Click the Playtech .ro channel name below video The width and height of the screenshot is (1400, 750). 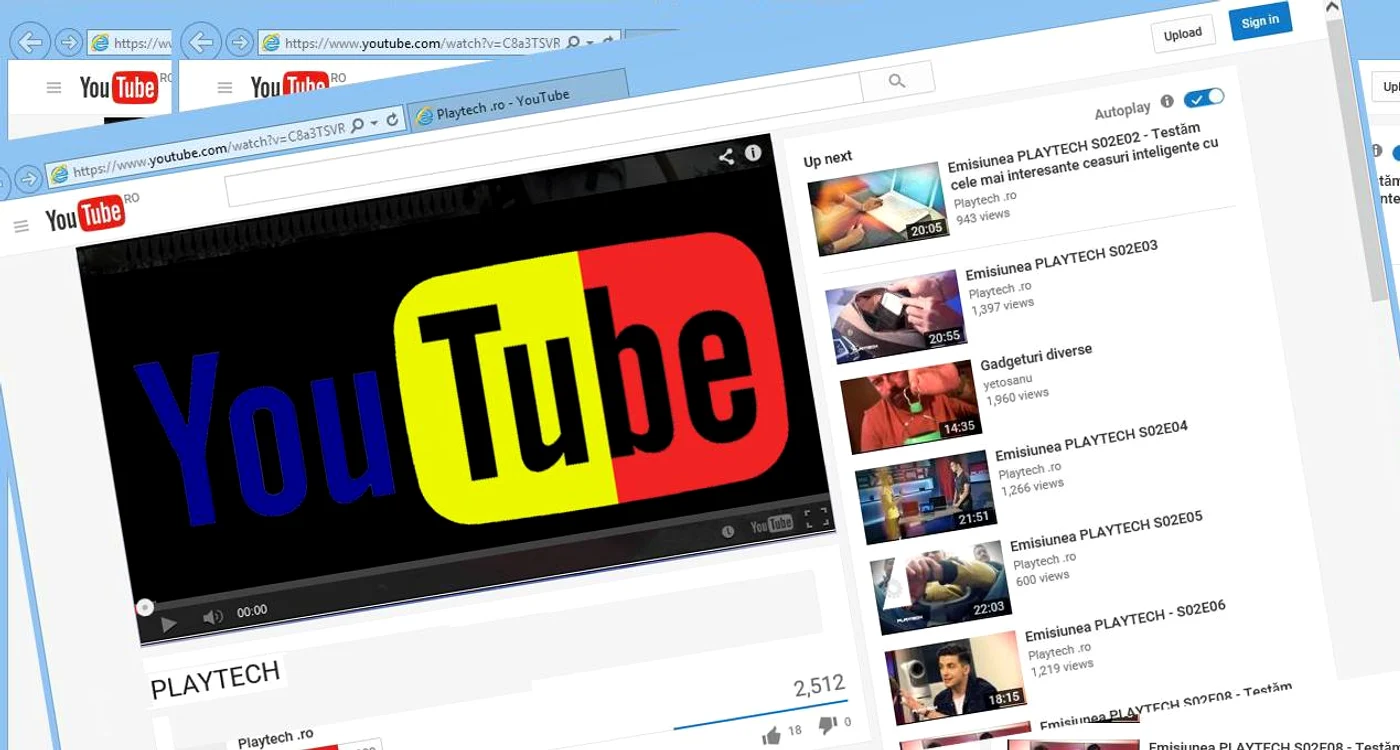tap(276, 738)
